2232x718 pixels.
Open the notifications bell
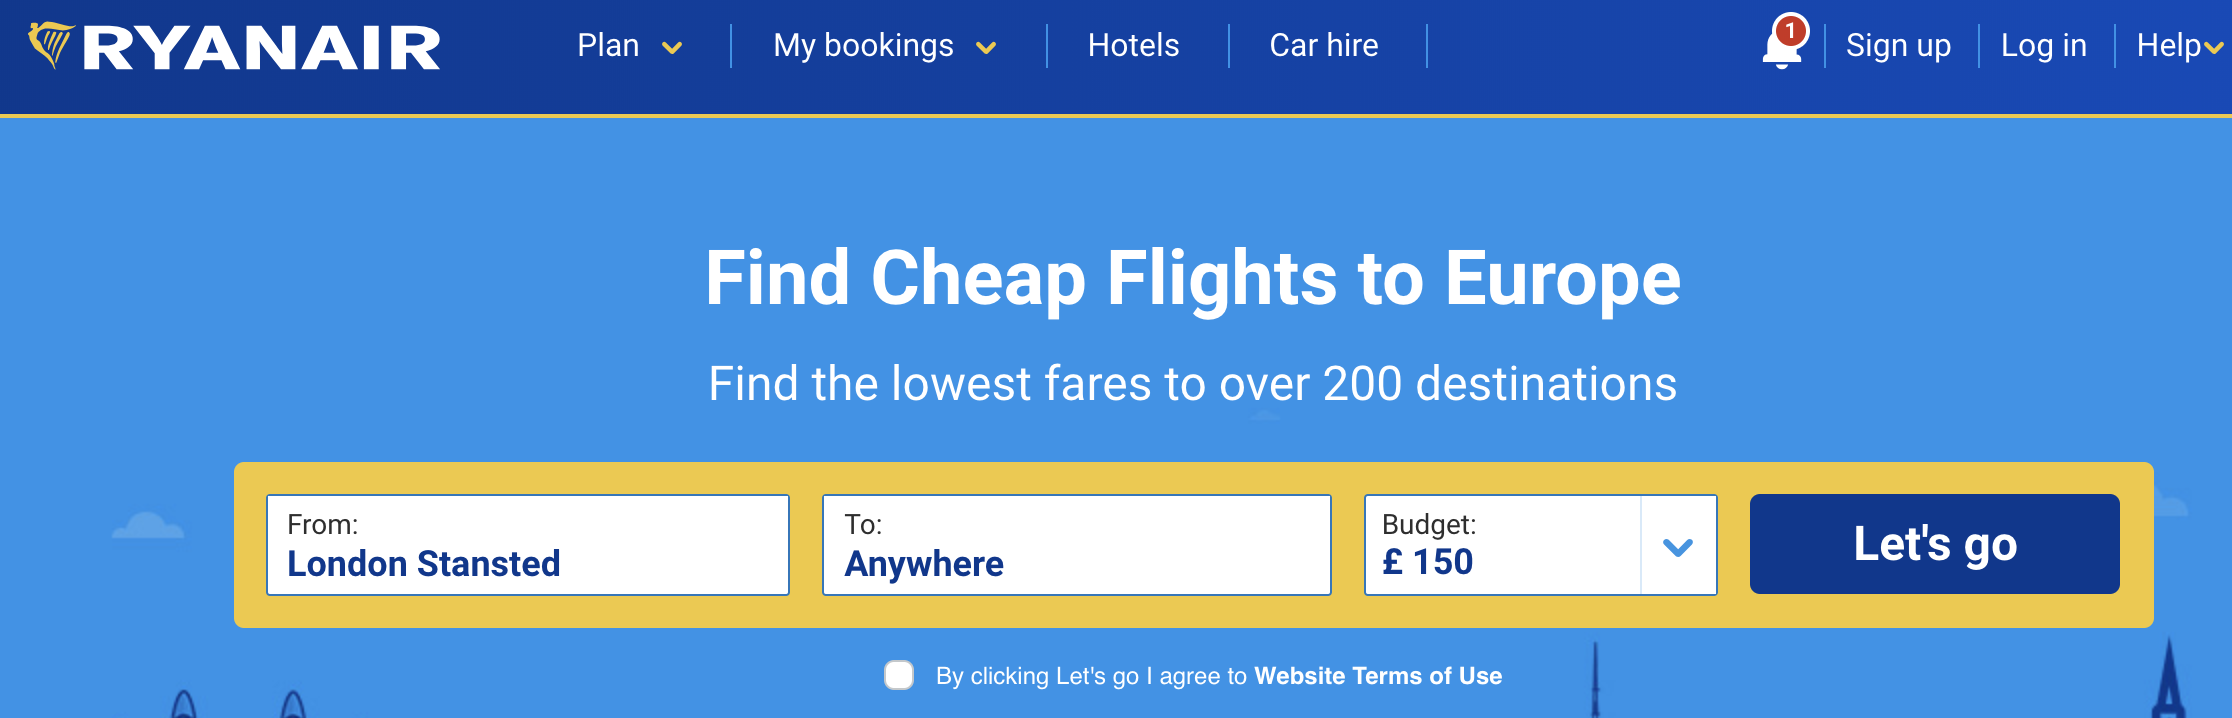tap(1779, 50)
